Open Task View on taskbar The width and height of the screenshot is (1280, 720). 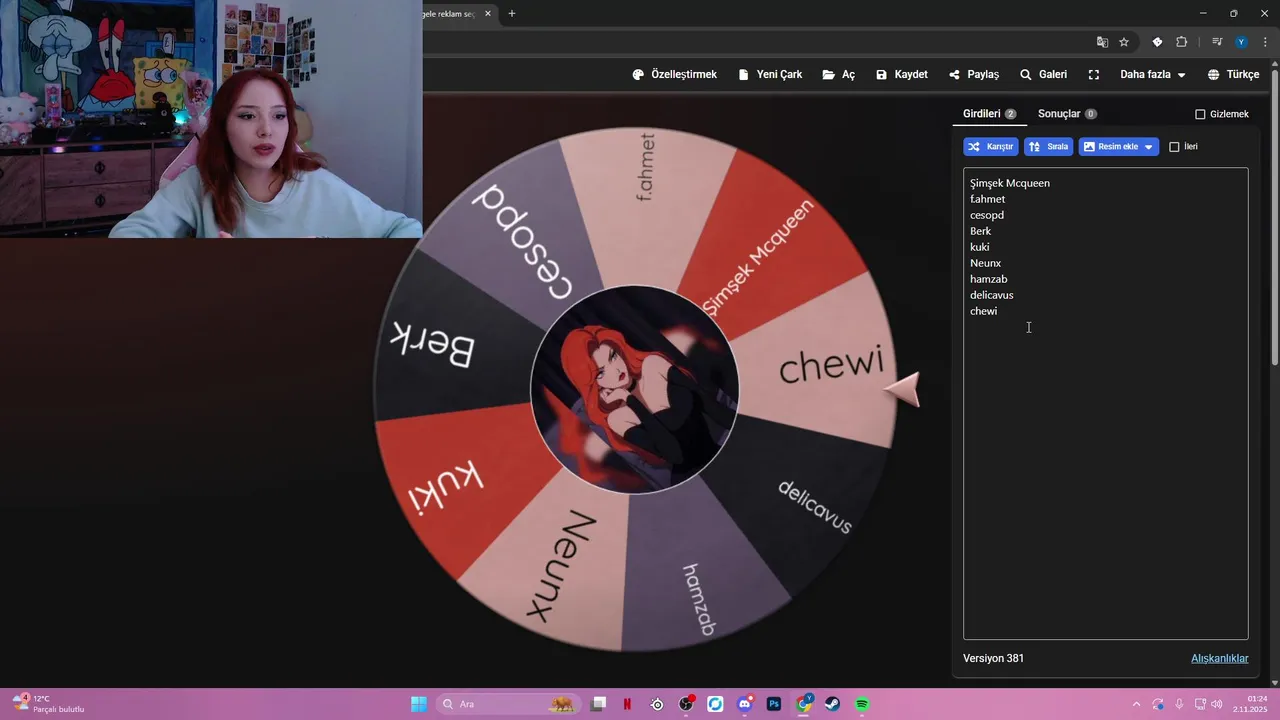click(x=598, y=704)
